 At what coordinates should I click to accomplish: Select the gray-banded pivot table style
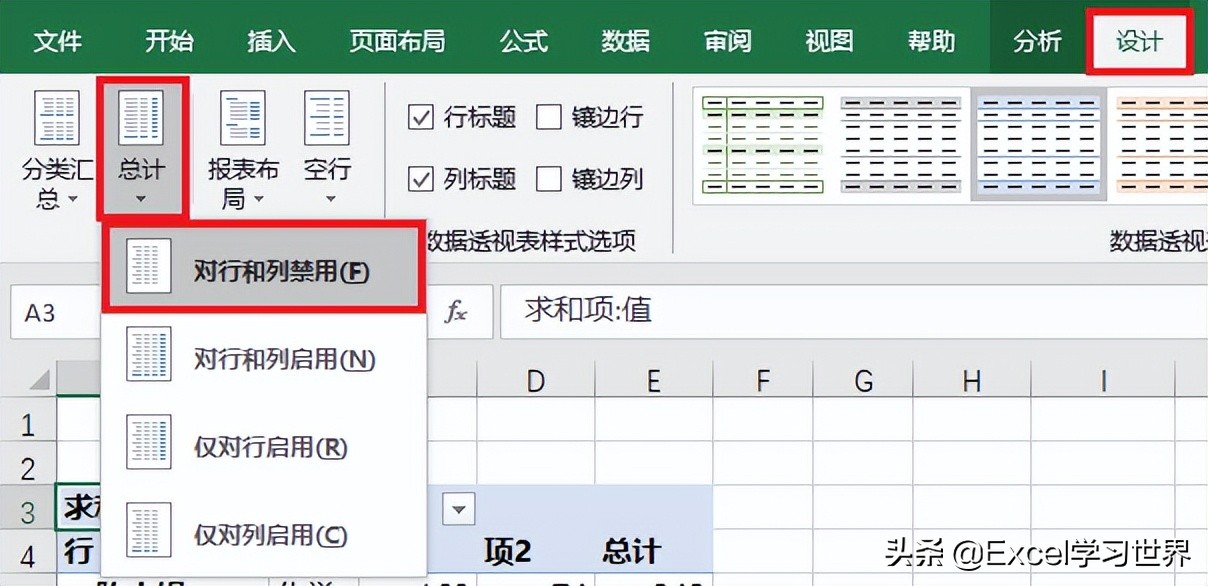(900, 144)
